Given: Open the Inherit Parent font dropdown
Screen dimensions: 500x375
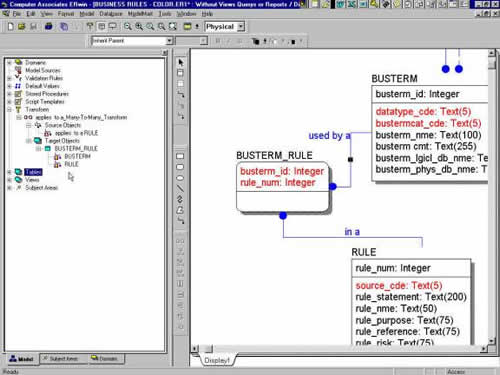Looking at the screenshot, I should (x=169, y=41).
